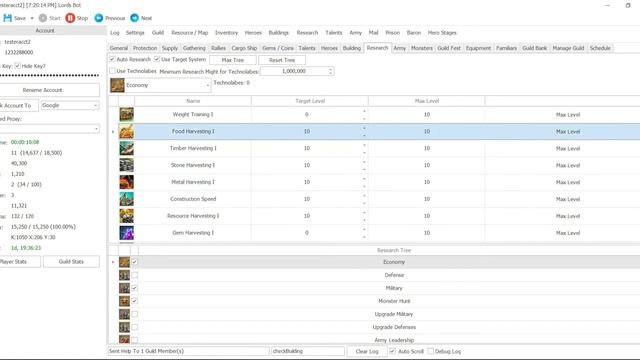Click the Resource Harvesting I icon

pyautogui.click(x=127, y=216)
